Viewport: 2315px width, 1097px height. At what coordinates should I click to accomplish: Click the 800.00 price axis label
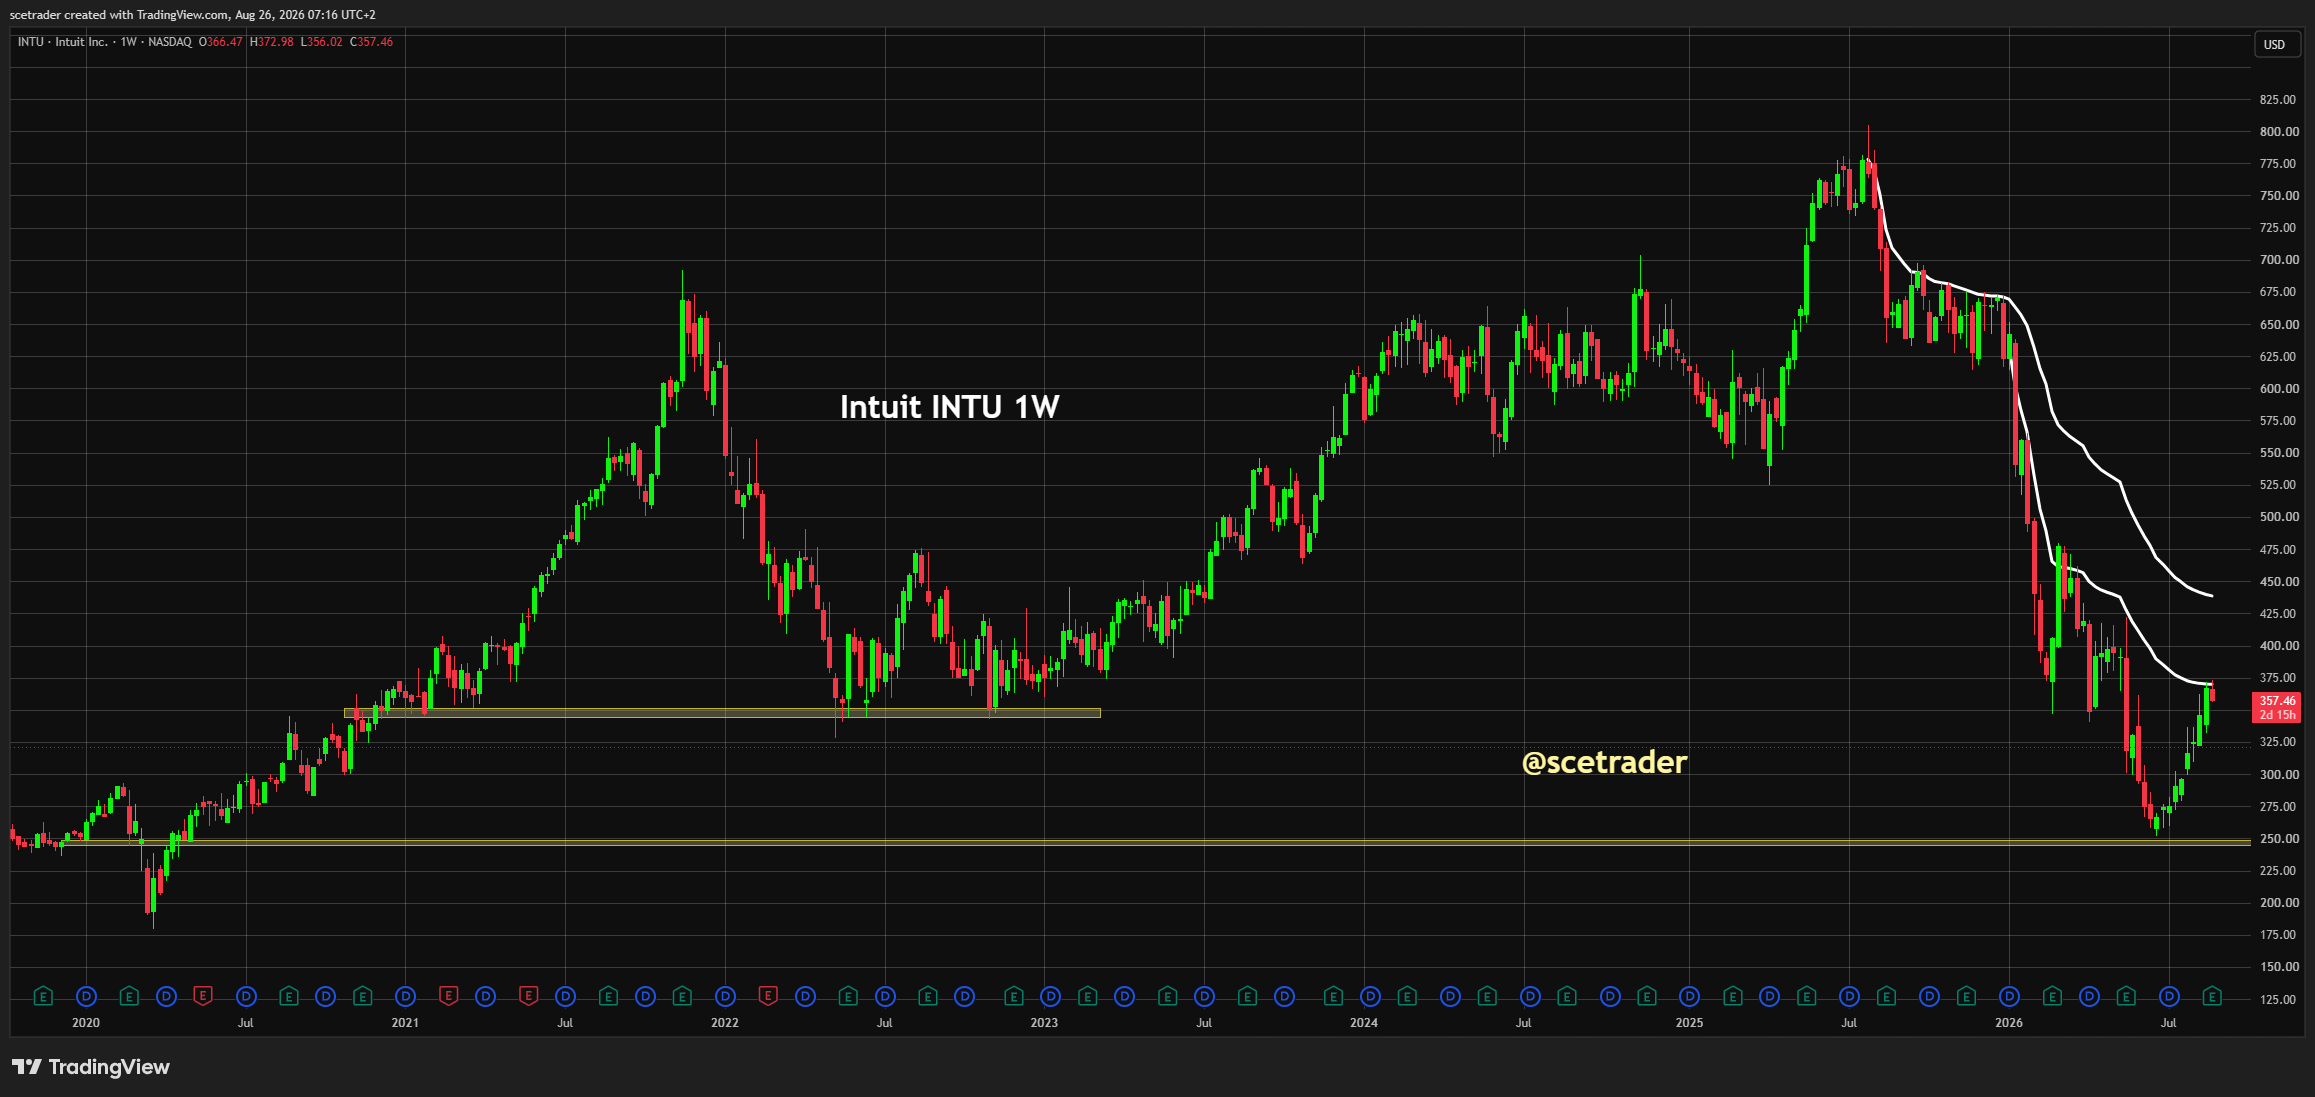click(2278, 132)
